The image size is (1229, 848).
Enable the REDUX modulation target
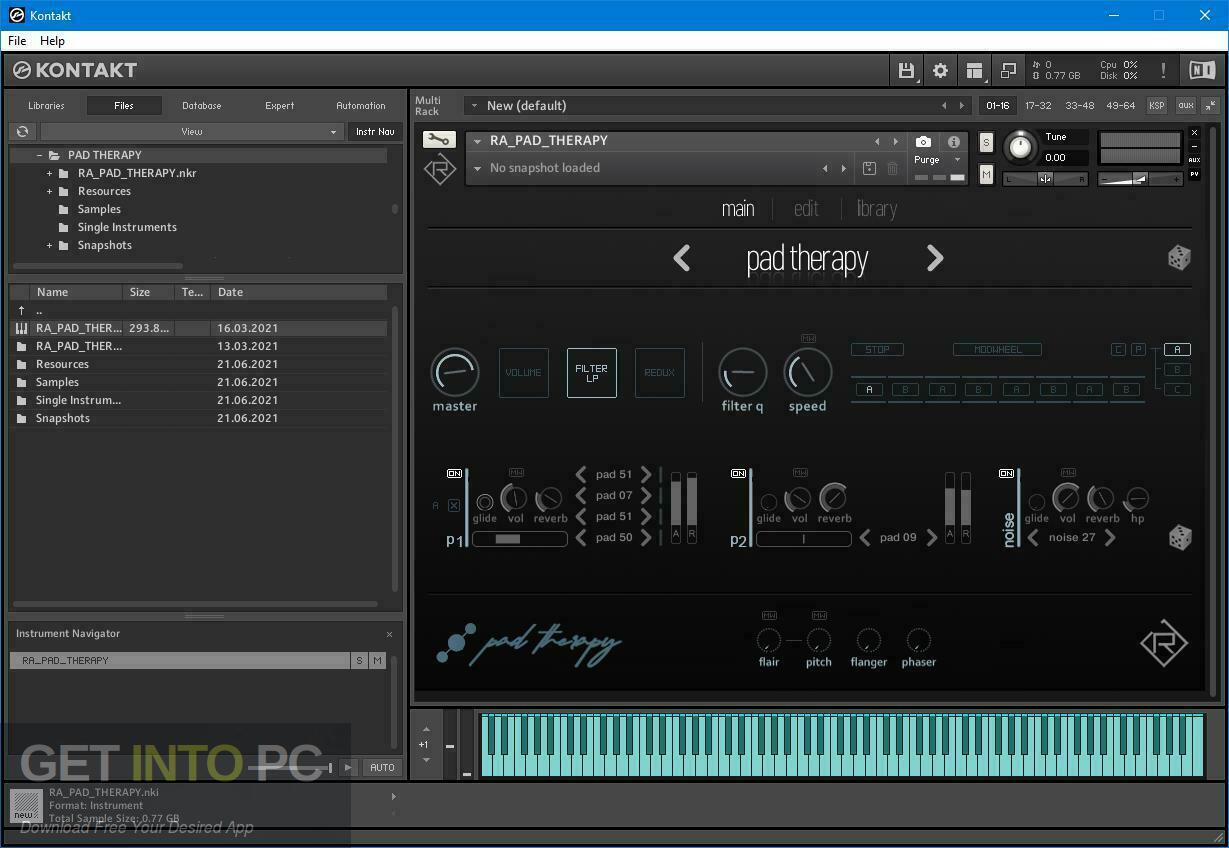tap(660, 372)
